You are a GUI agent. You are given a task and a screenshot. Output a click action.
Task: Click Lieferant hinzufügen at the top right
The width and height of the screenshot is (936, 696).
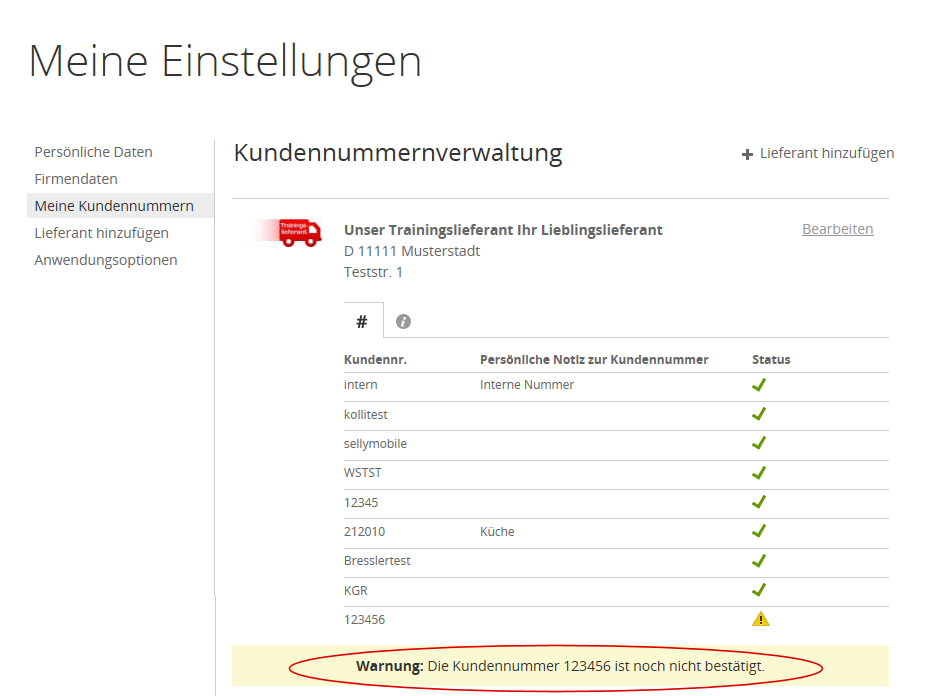(x=826, y=153)
